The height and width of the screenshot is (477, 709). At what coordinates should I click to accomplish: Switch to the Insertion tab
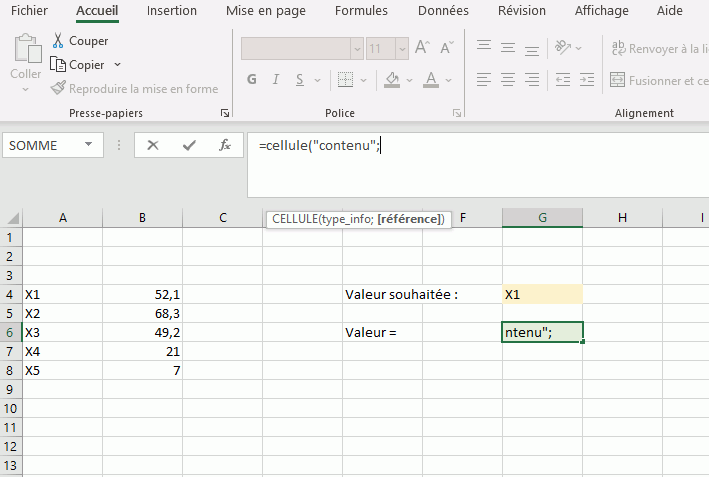pyautogui.click(x=171, y=11)
